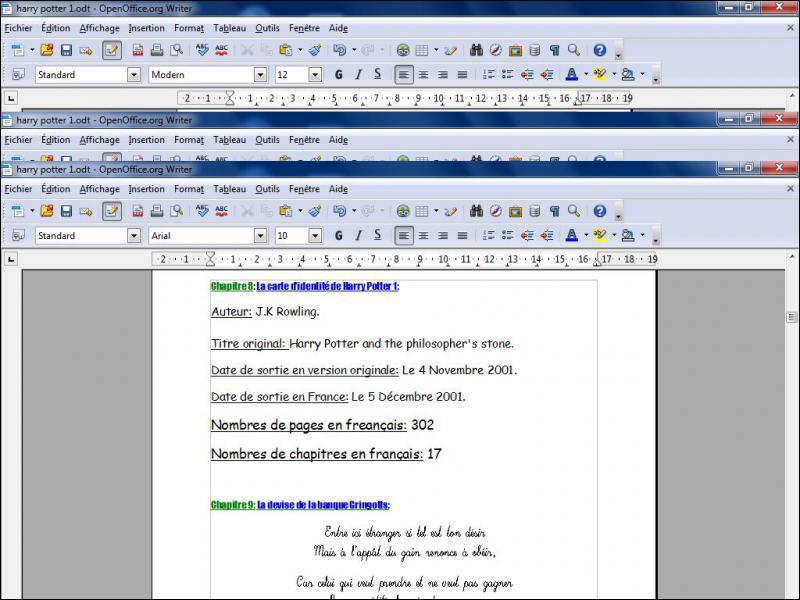This screenshot has height=600, width=800.
Task: Enable right alignment in the front window
Action: click(x=443, y=236)
